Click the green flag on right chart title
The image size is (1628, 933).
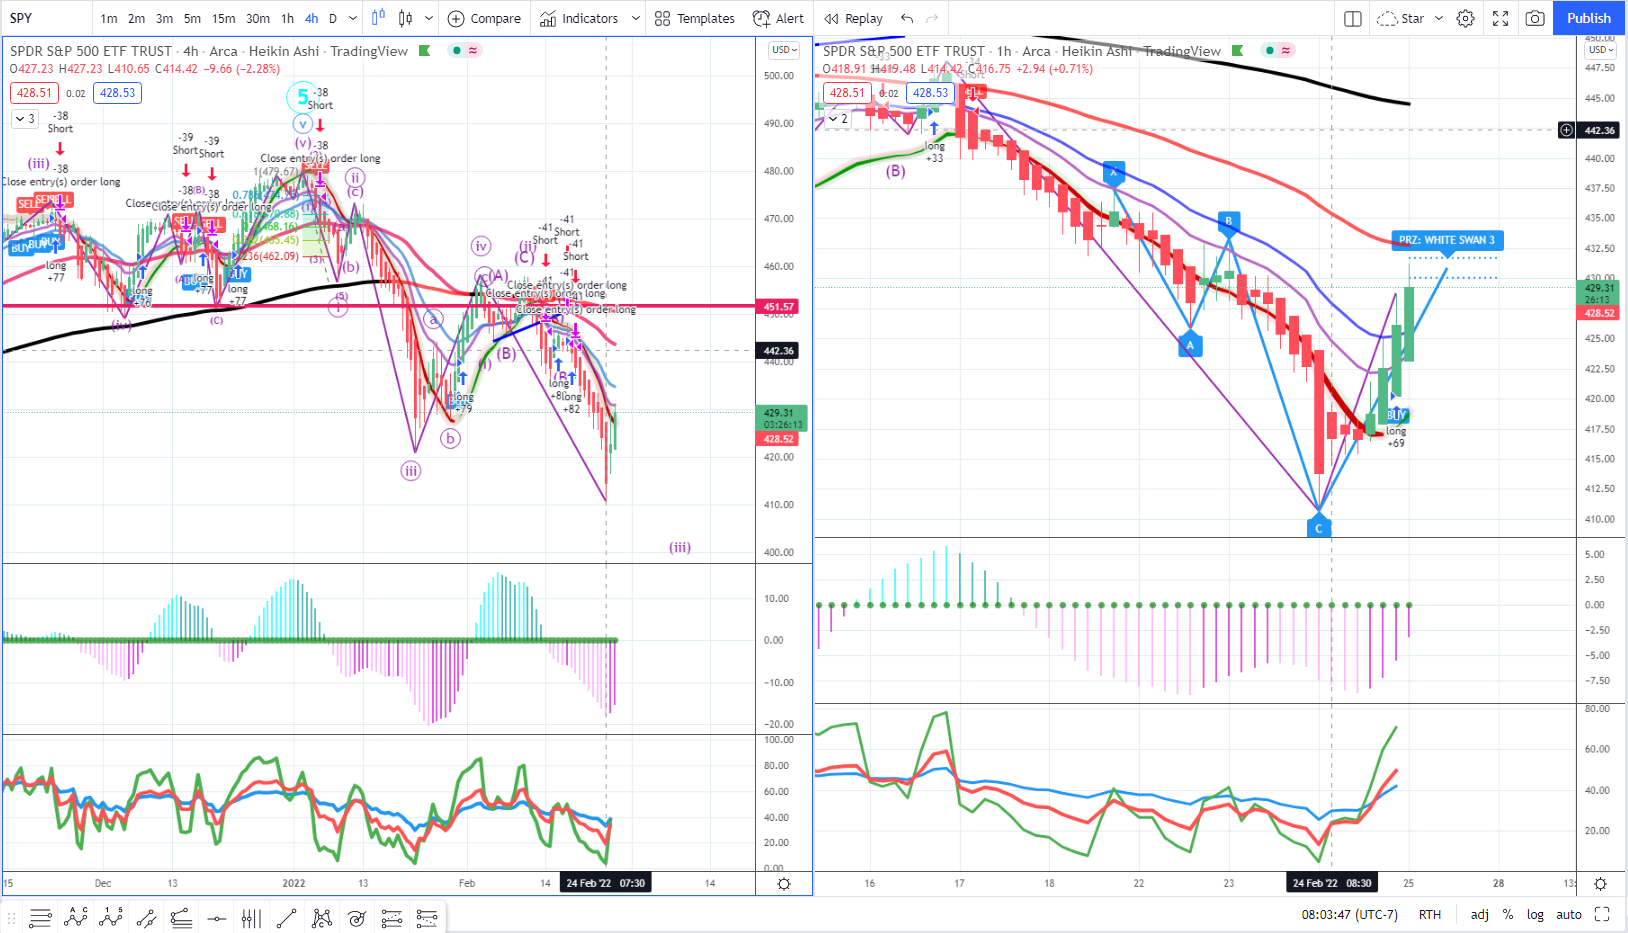[x=1238, y=51]
